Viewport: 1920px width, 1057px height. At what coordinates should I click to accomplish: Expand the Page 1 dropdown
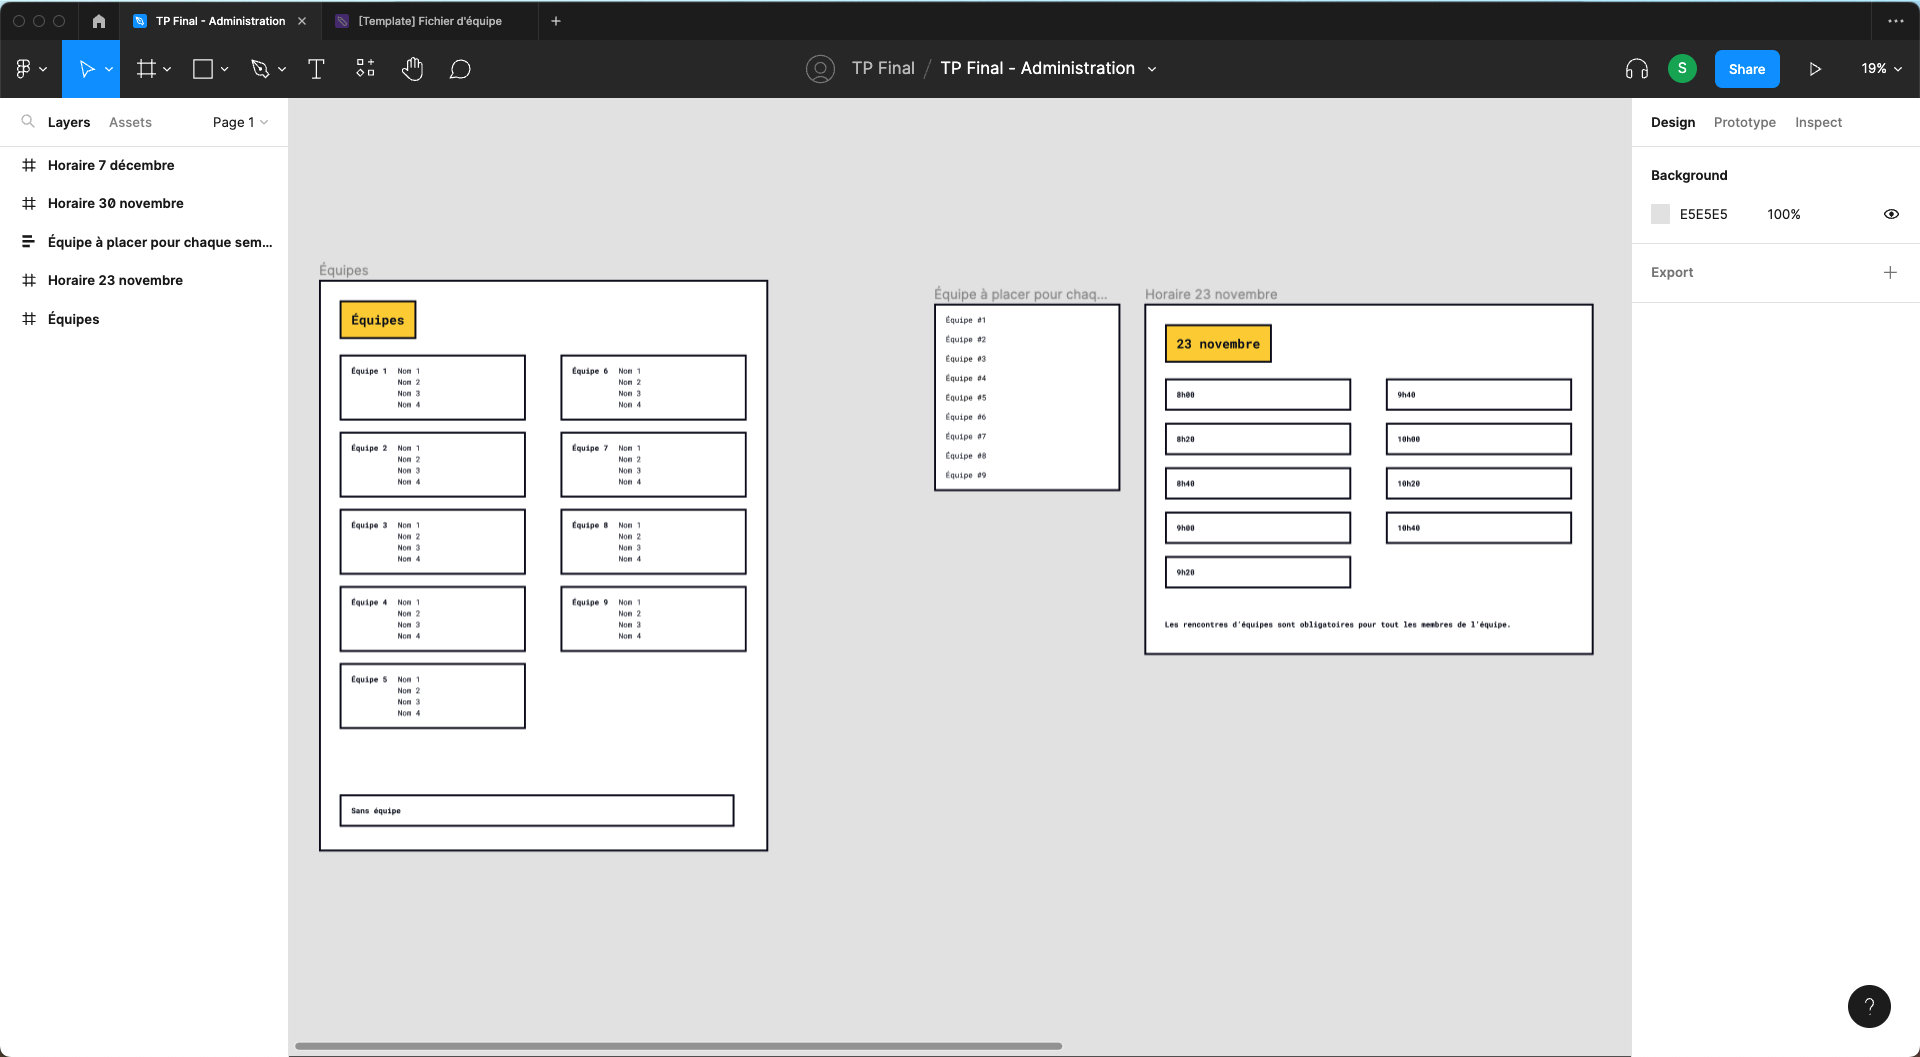pos(240,122)
